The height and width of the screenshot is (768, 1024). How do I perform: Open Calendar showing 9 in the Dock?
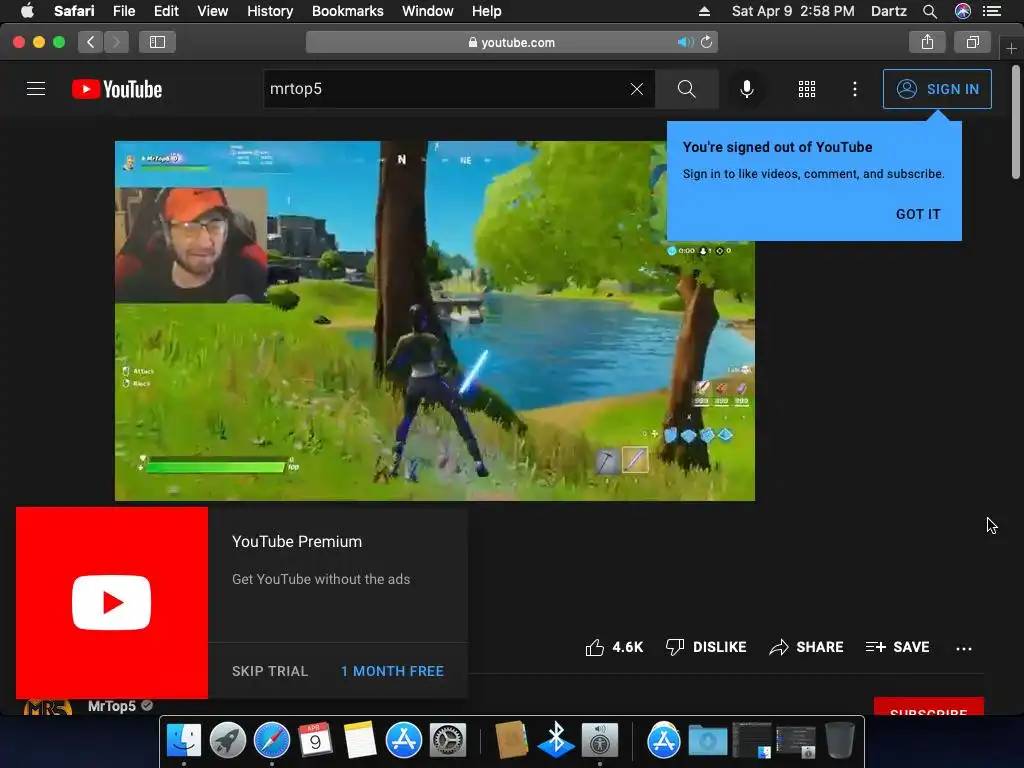315,740
